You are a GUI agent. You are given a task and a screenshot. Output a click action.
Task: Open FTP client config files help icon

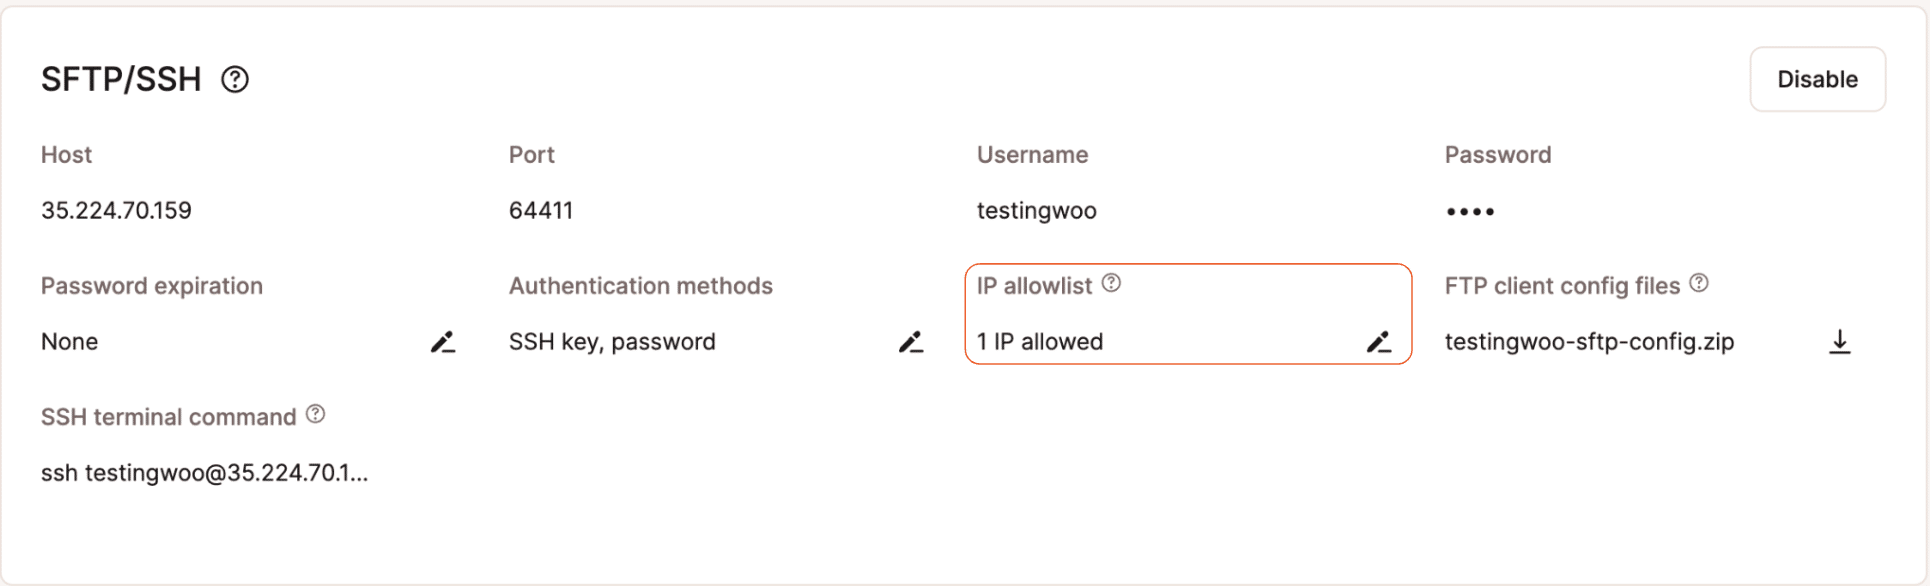[1699, 284]
